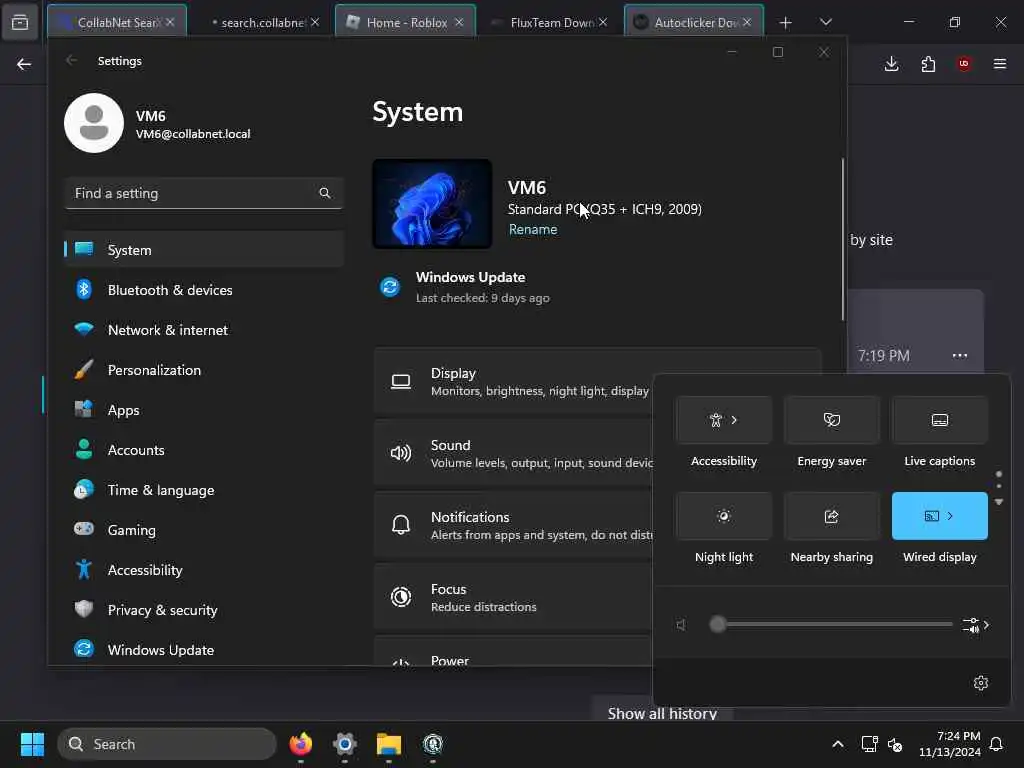This screenshot has height=768, width=1024.
Task: Click Settings back arrow
Action: click(72, 61)
